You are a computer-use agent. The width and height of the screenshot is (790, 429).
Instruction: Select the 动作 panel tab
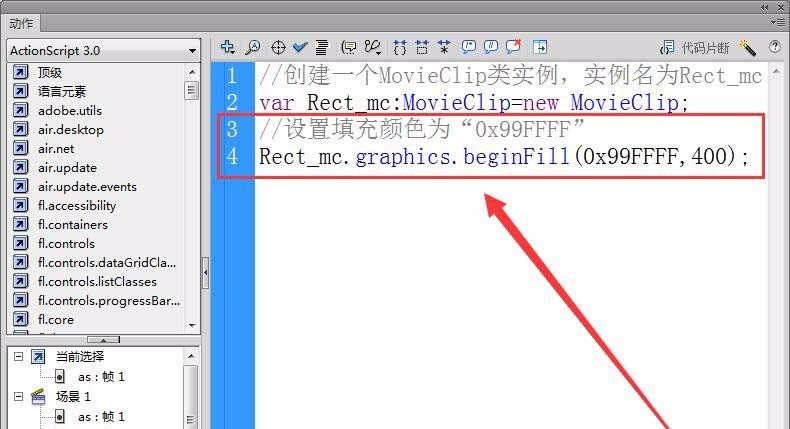(21, 24)
